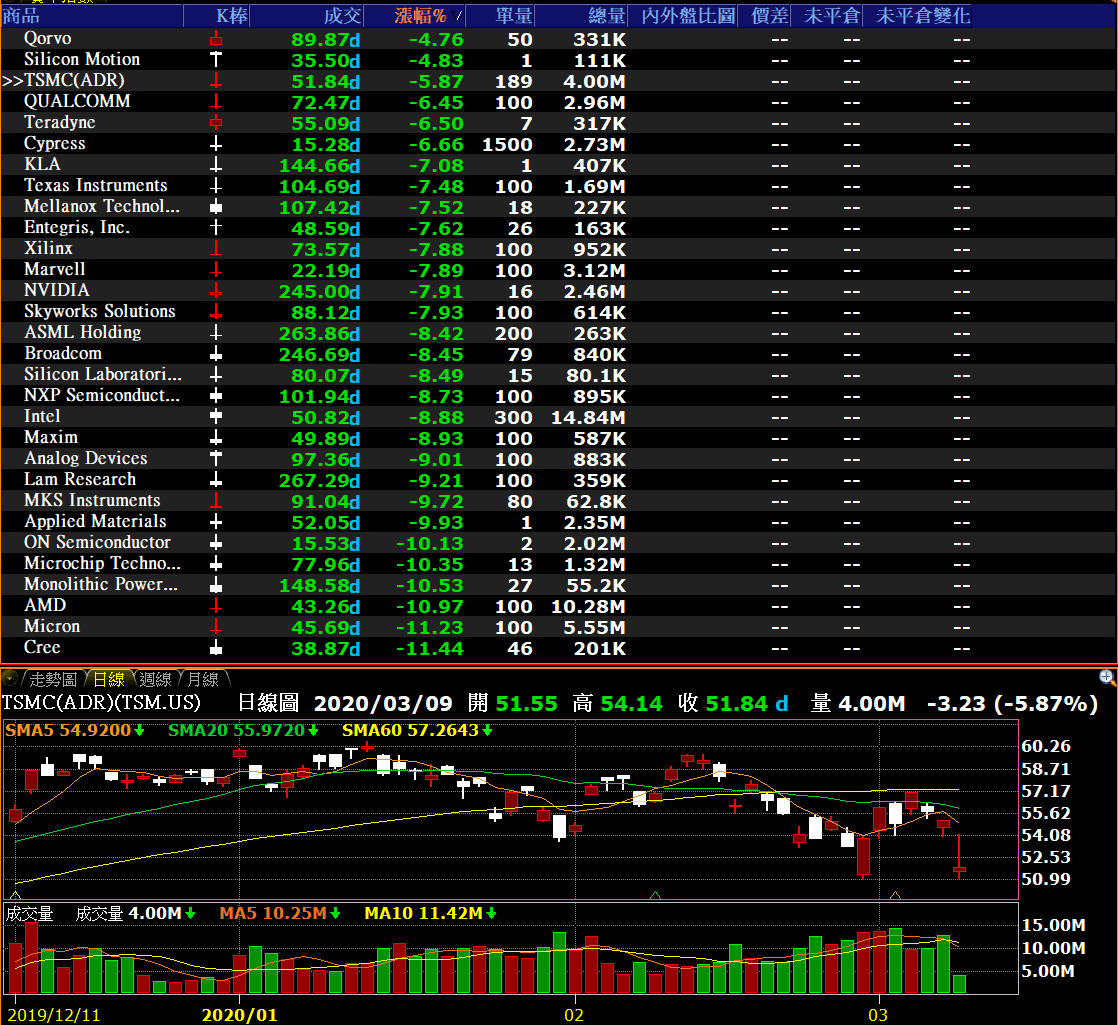The width and height of the screenshot is (1118, 1025).
Task: Click the Texas Instruments candlestick icon
Action: pos(216,186)
